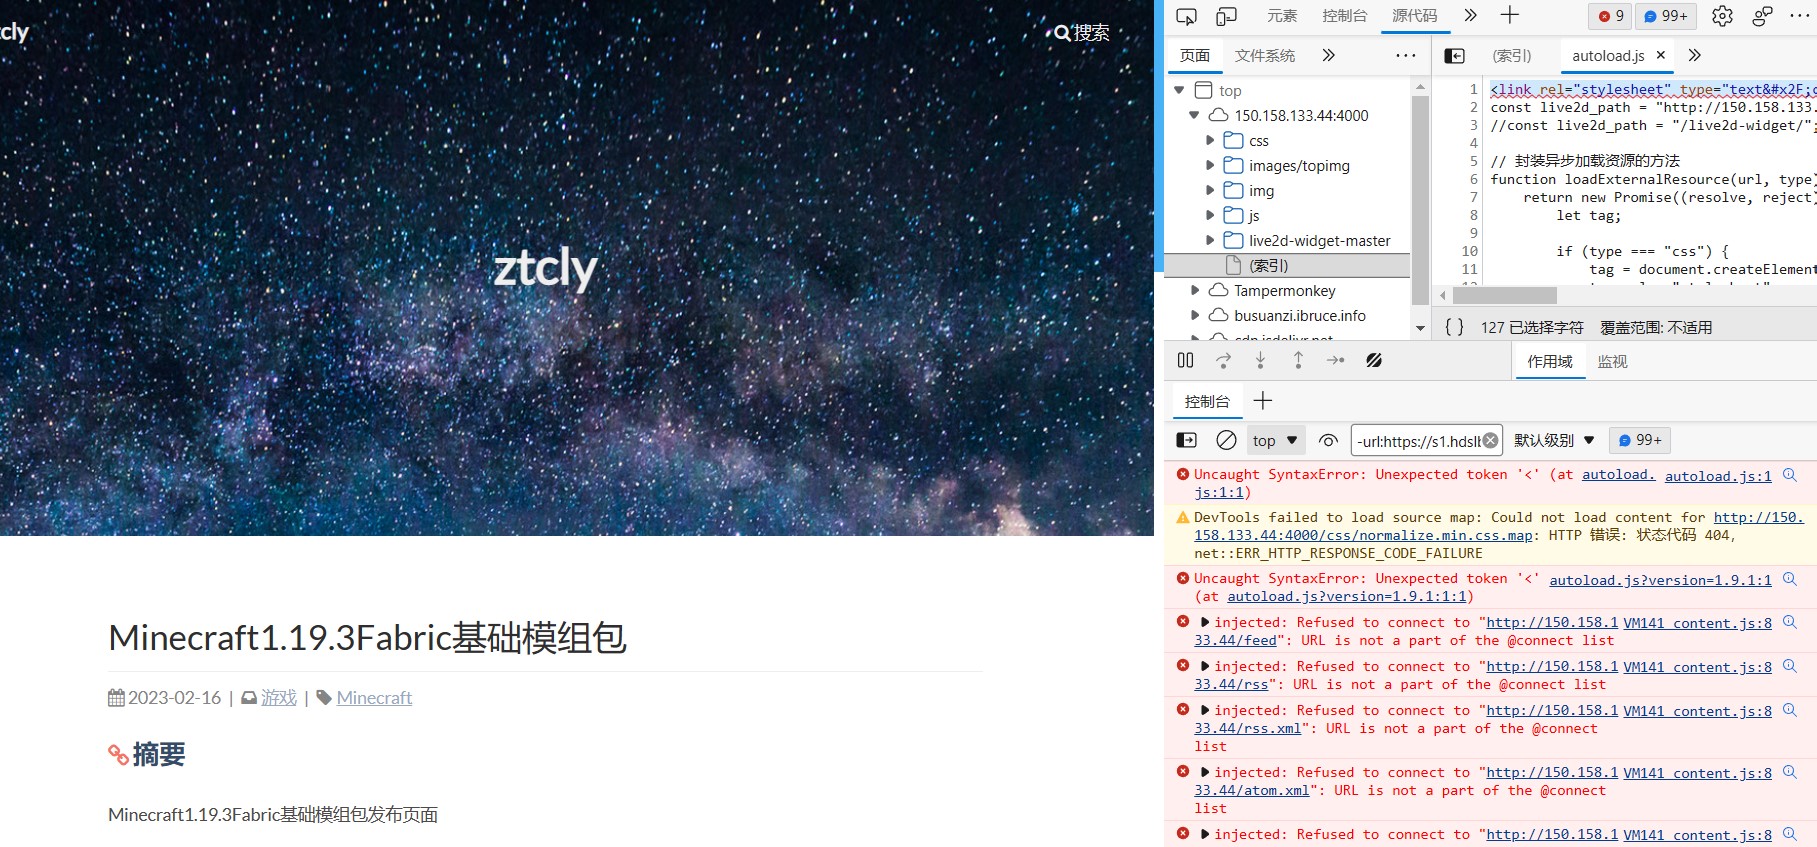Image resolution: width=1817 pixels, height=847 pixels.
Task: Expand the Tampermonkey node
Action: click(x=1195, y=290)
